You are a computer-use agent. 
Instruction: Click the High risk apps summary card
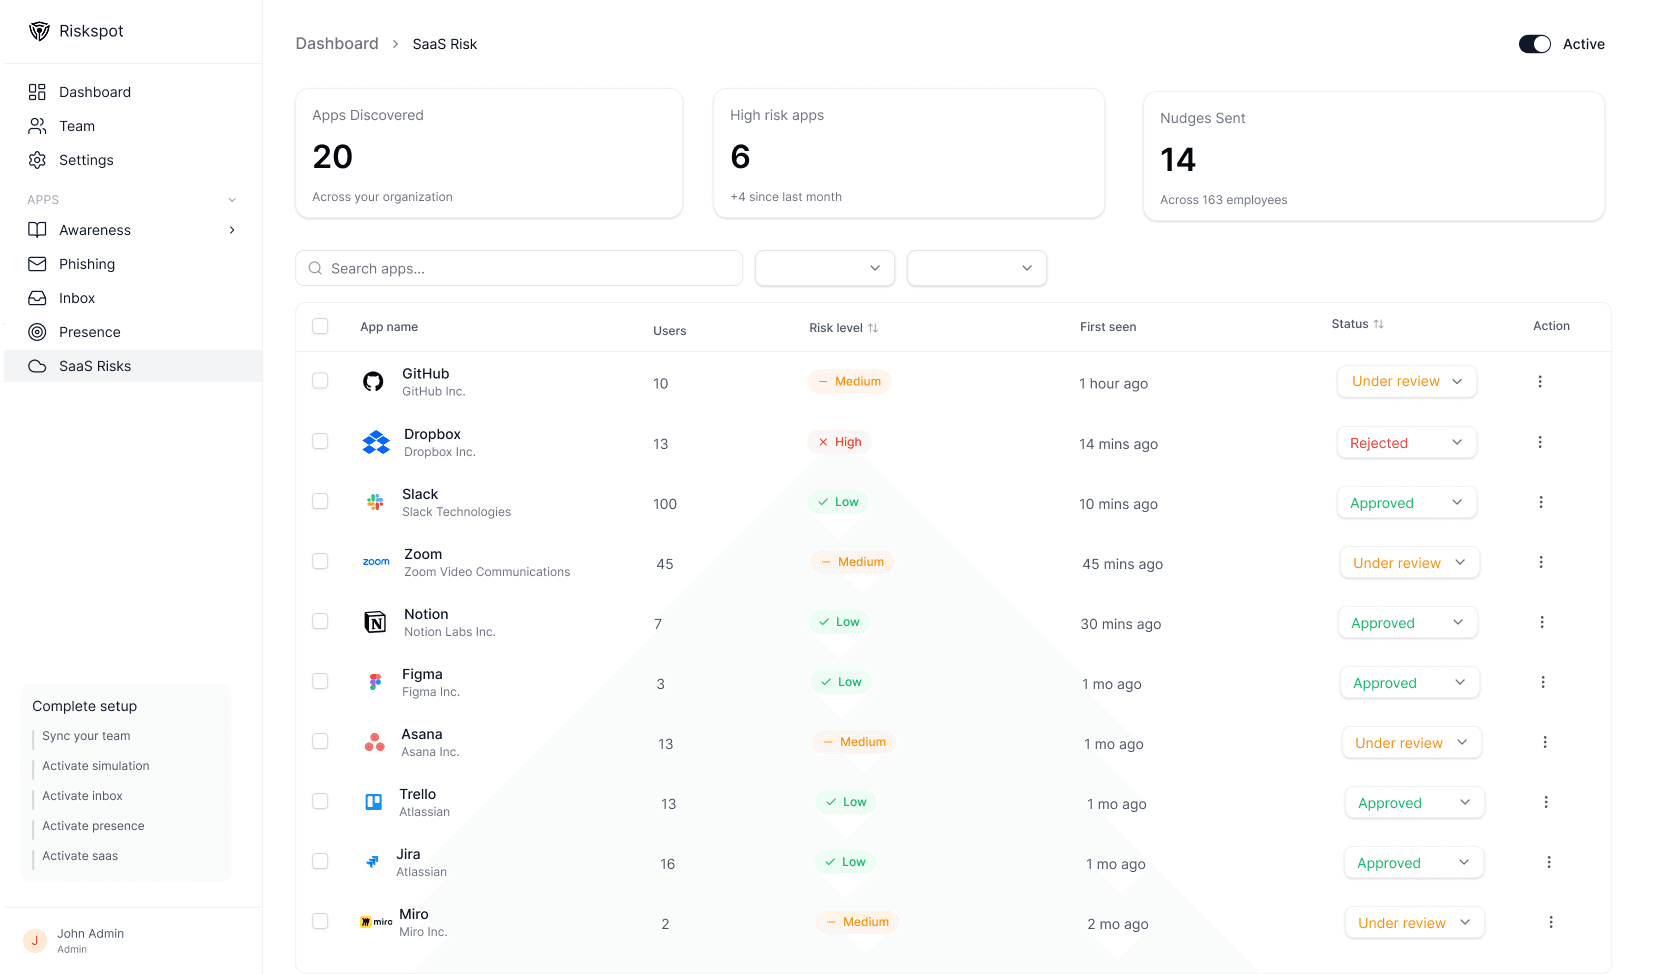pyautogui.click(x=909, y=153)
